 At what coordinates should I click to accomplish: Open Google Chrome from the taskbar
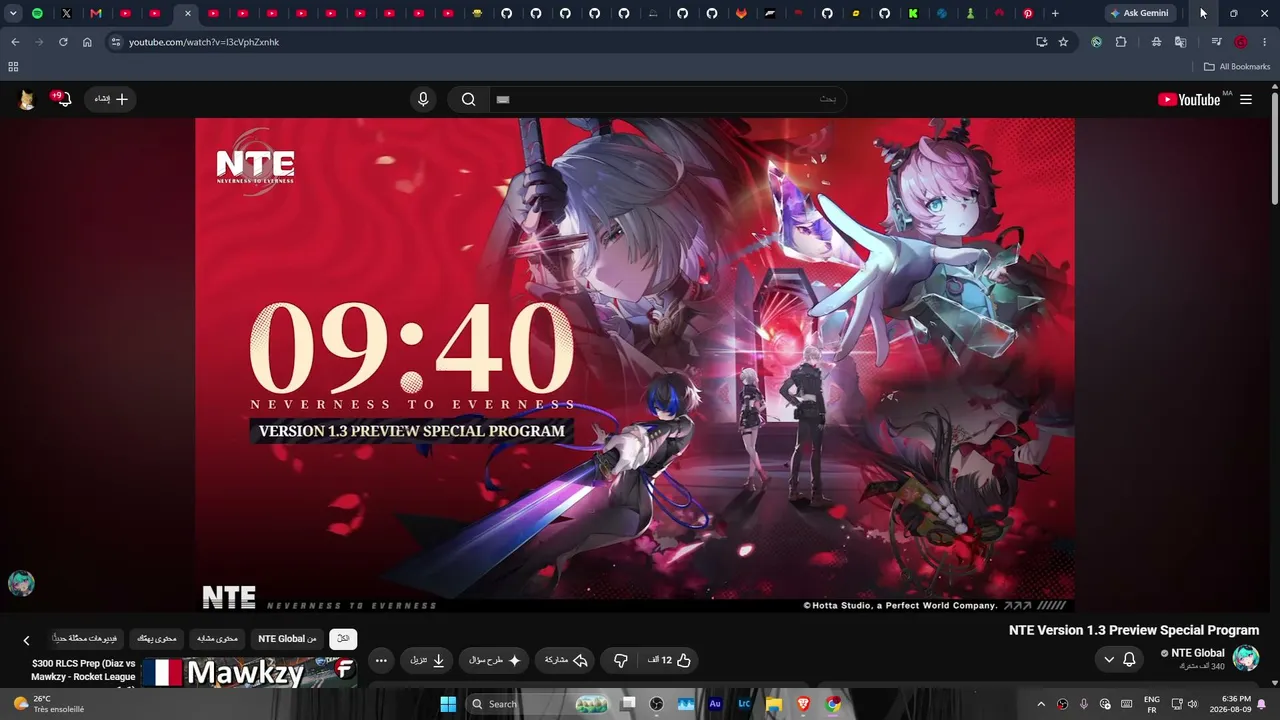tap(833, 704)
